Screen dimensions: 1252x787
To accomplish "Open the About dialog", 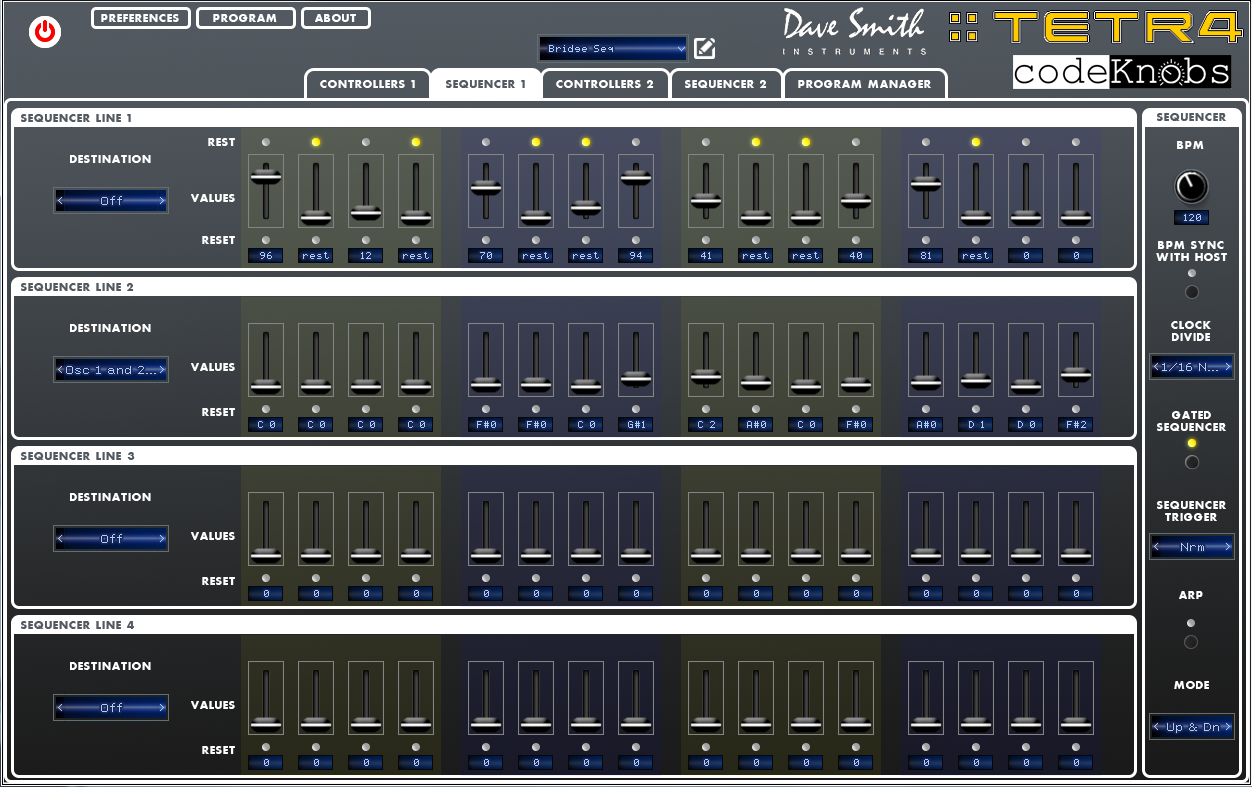I will coord(335,18).
